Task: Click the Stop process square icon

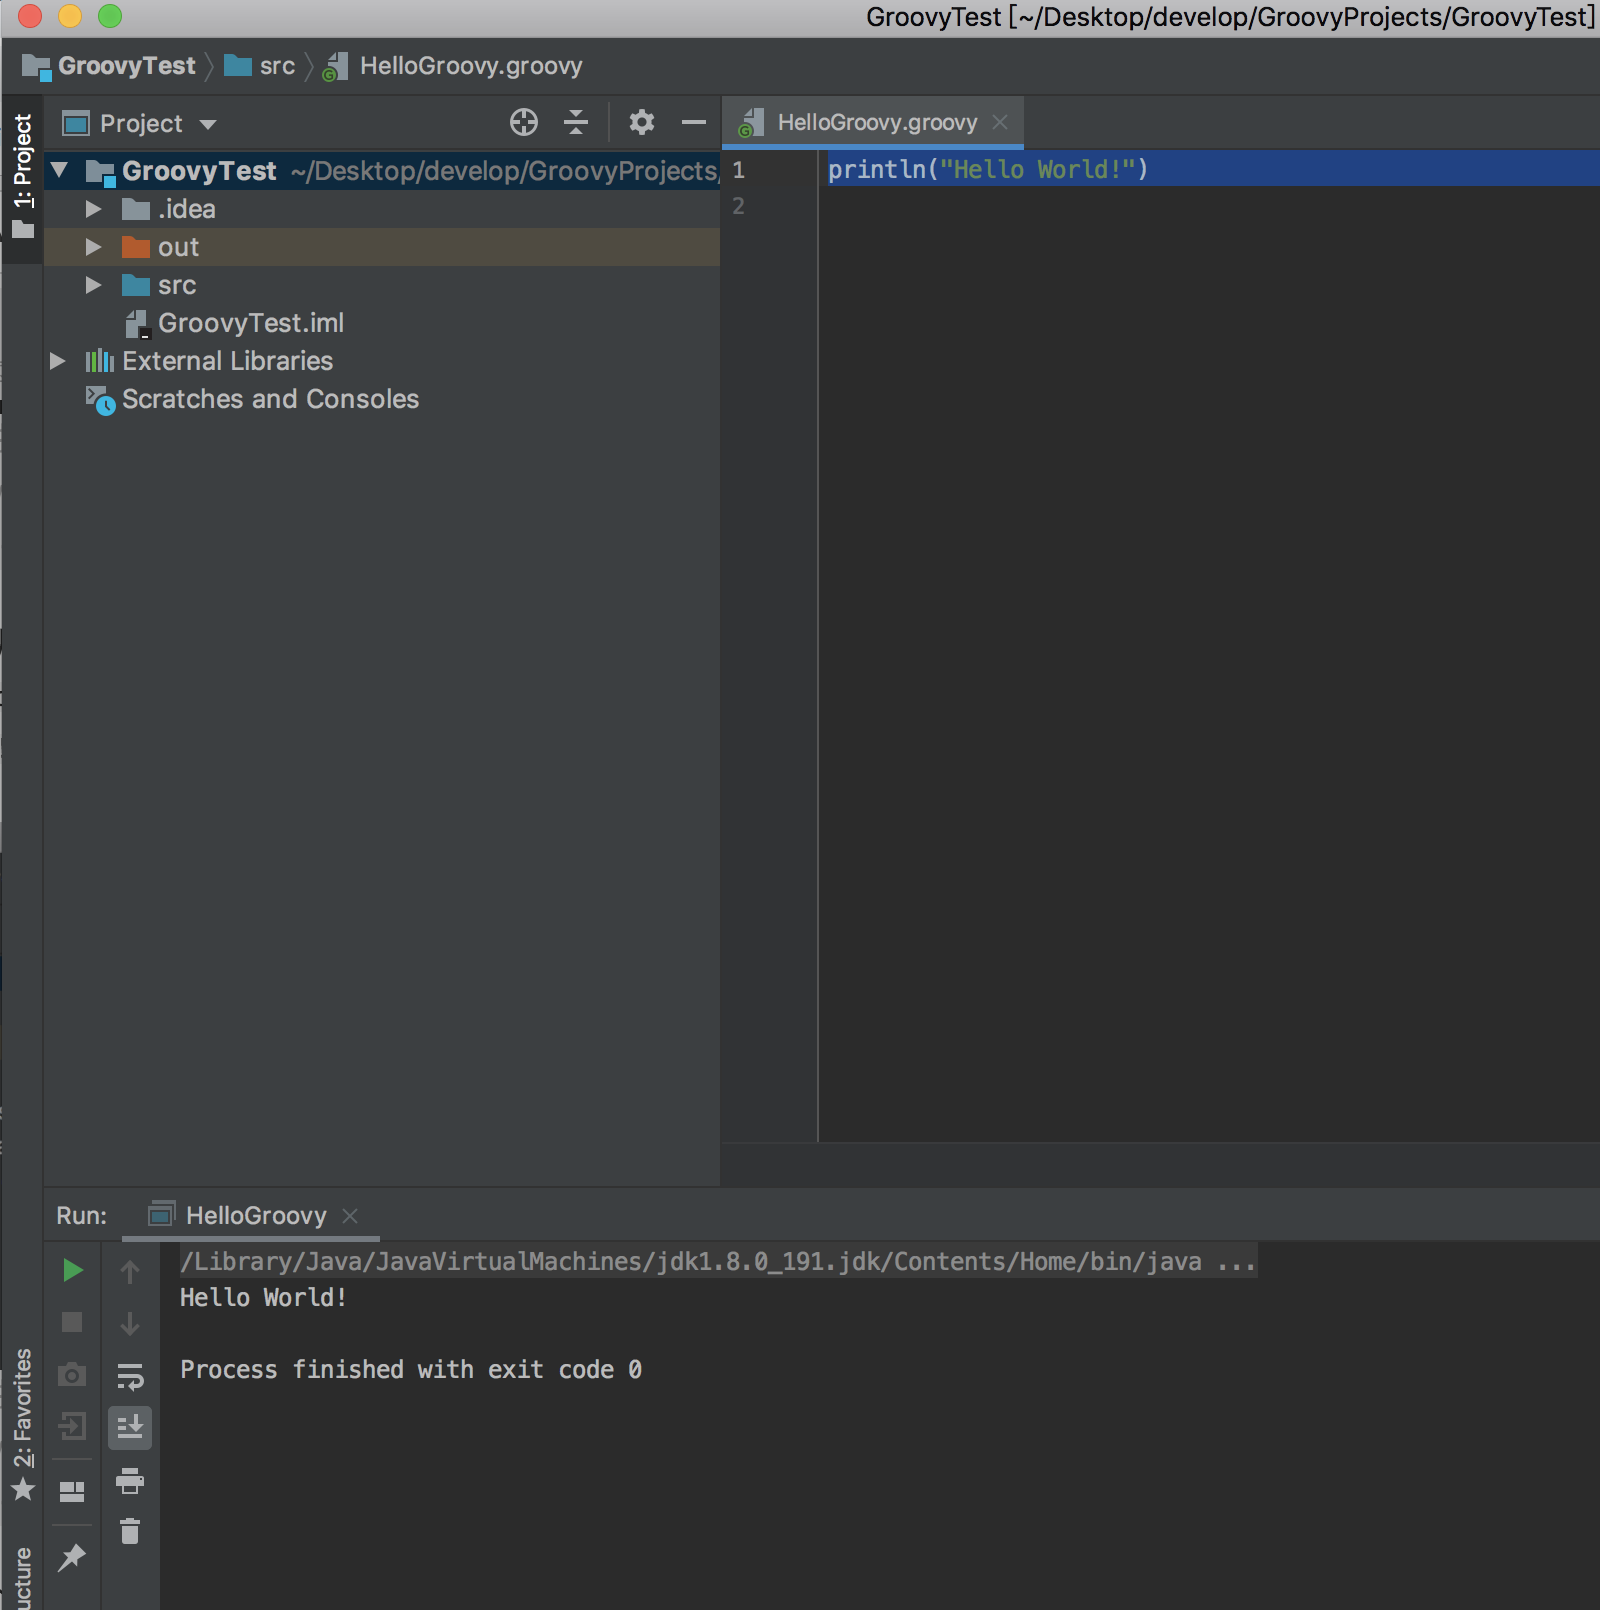Action: click(72, 1322)
